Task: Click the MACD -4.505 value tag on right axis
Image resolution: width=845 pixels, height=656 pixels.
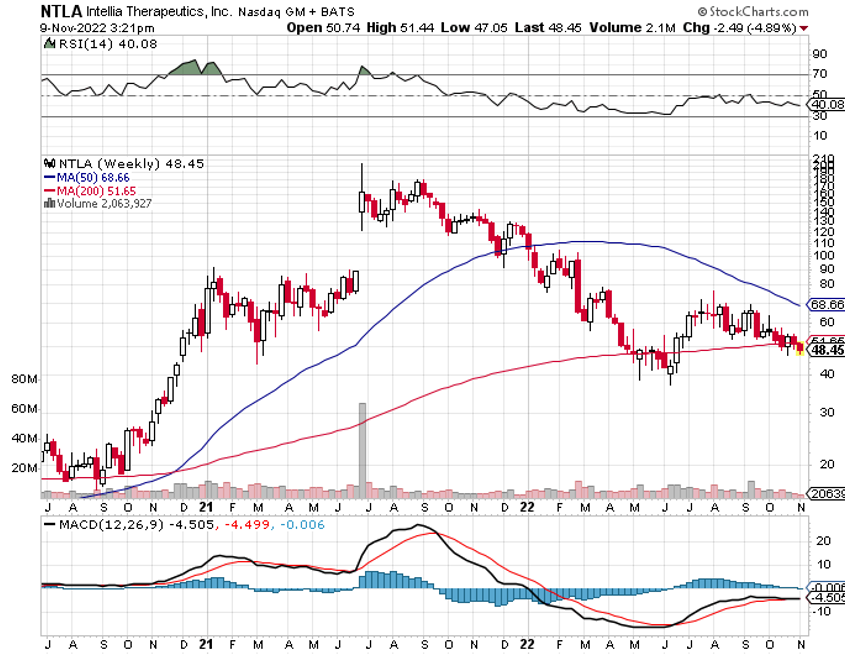Action: point(824,598)
